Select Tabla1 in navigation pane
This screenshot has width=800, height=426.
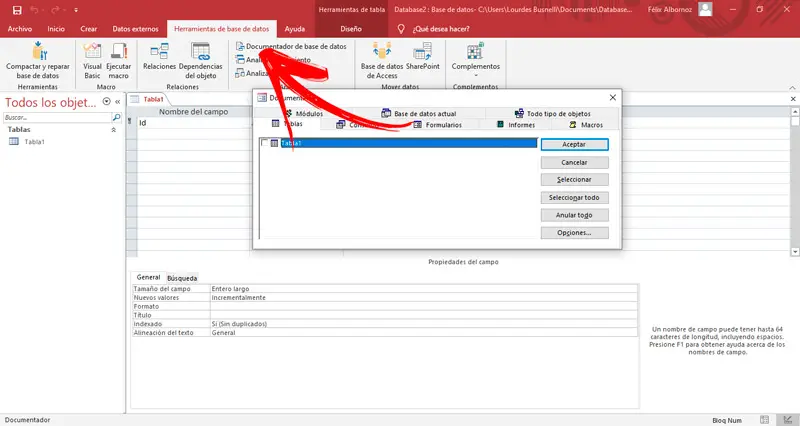tap(34, 142)
